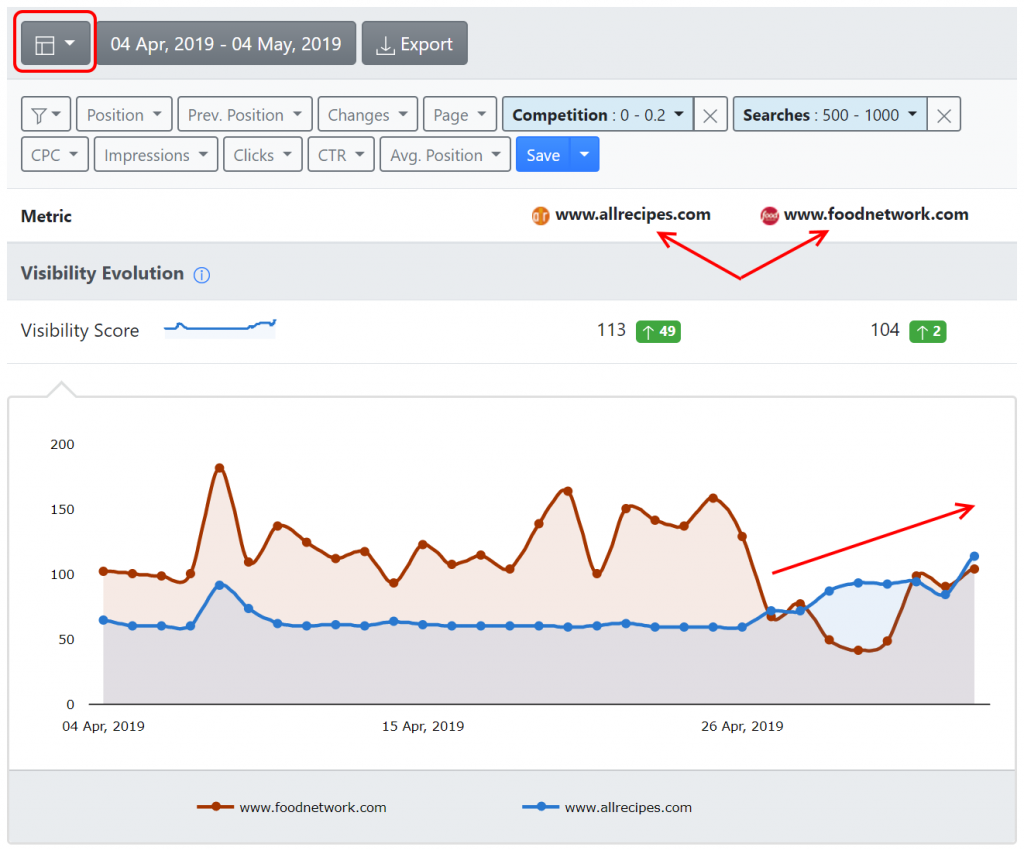Click the 15 Apr, 2019 axis label
1024x850 pixels.
point(423,726)
